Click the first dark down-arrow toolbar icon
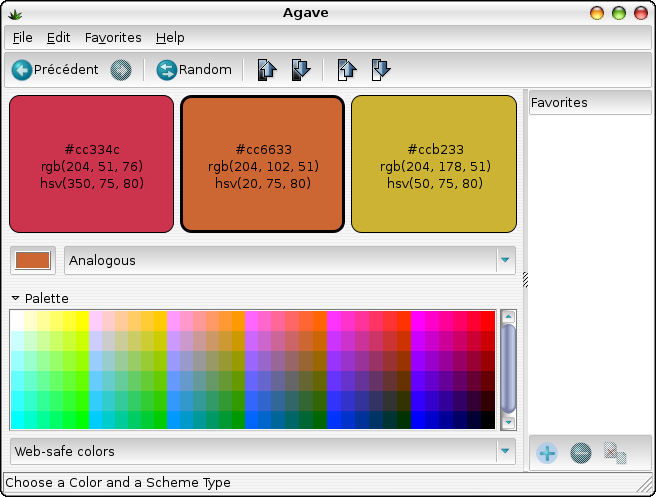 [301, 70]
